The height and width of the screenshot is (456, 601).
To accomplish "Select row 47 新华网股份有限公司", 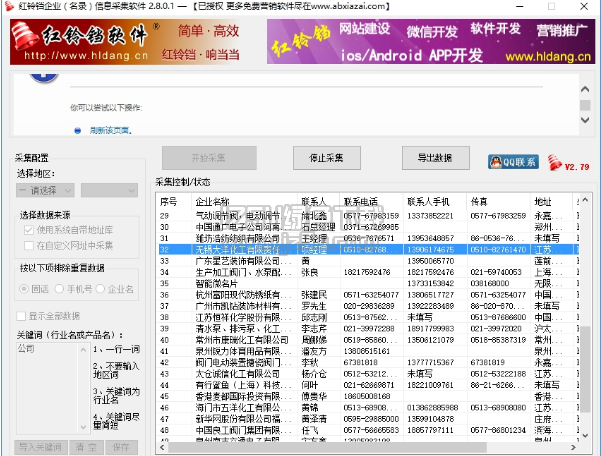I will coord(368,419).
